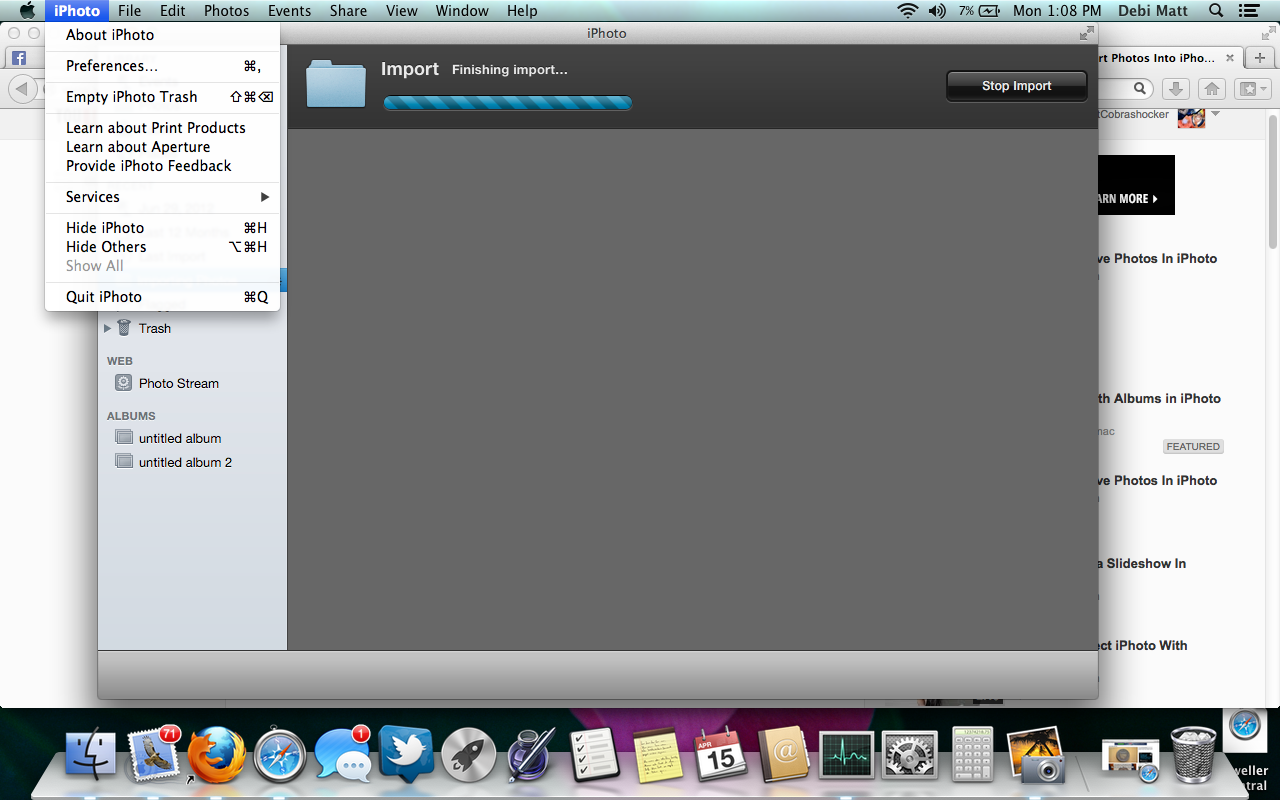1280x800 pixels.
Task: Close the open iPhoto application menu
Action: (x=77, y=11)
